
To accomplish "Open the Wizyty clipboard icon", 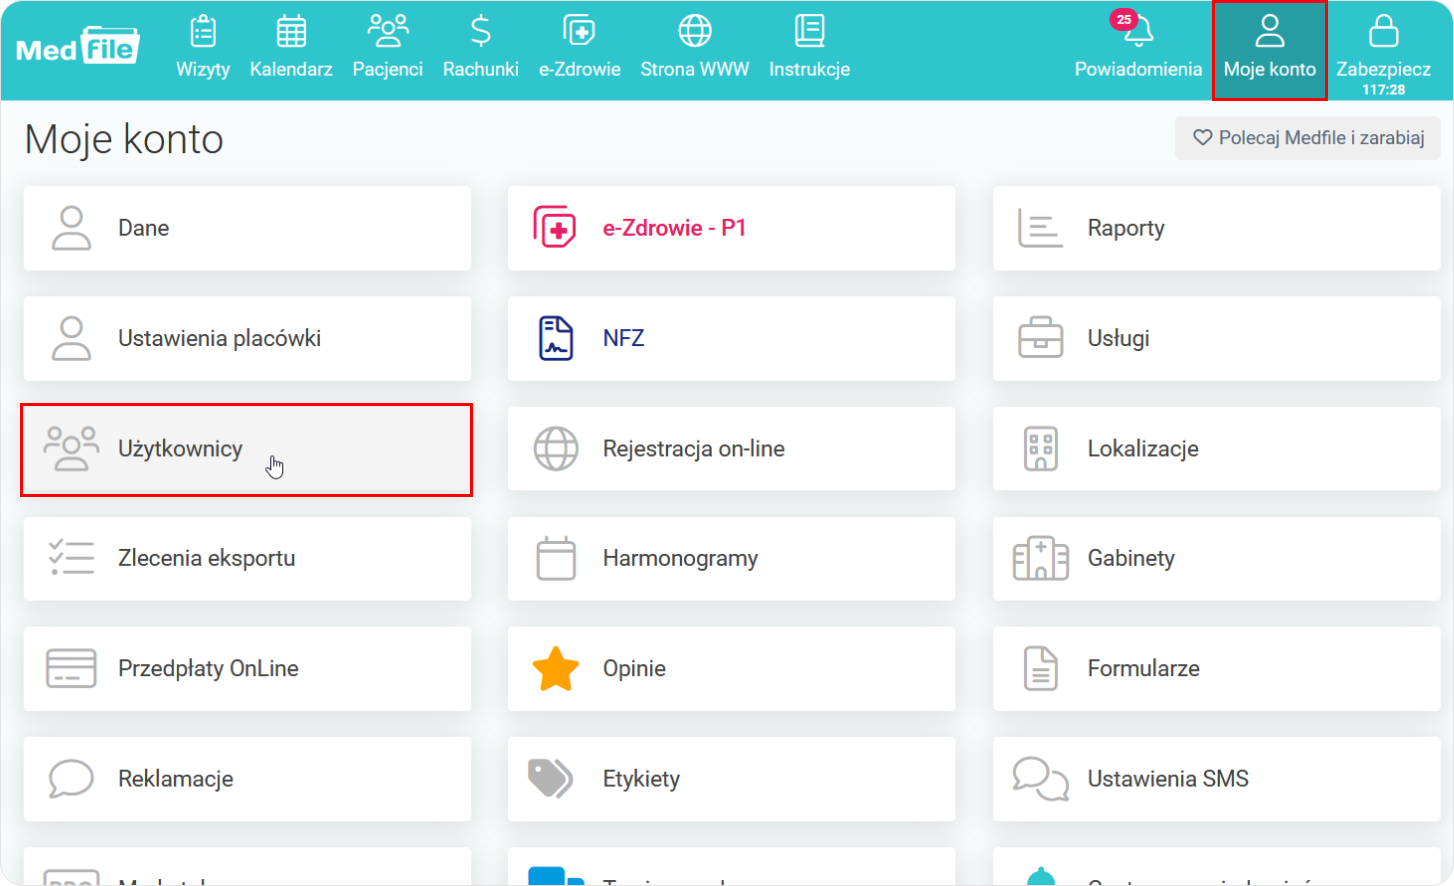I will (x=203, y=32).
